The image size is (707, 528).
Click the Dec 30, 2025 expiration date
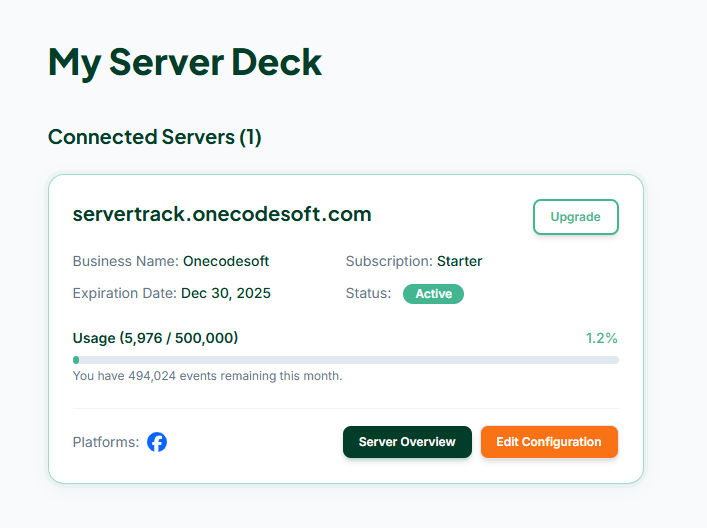[225, 293]
